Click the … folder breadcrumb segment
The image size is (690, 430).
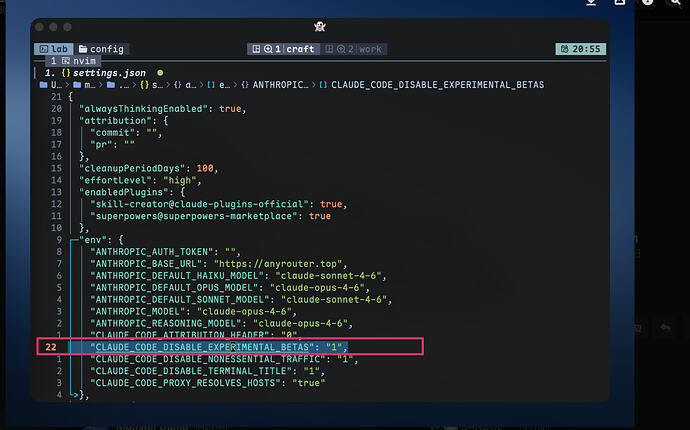pos(118,85)
